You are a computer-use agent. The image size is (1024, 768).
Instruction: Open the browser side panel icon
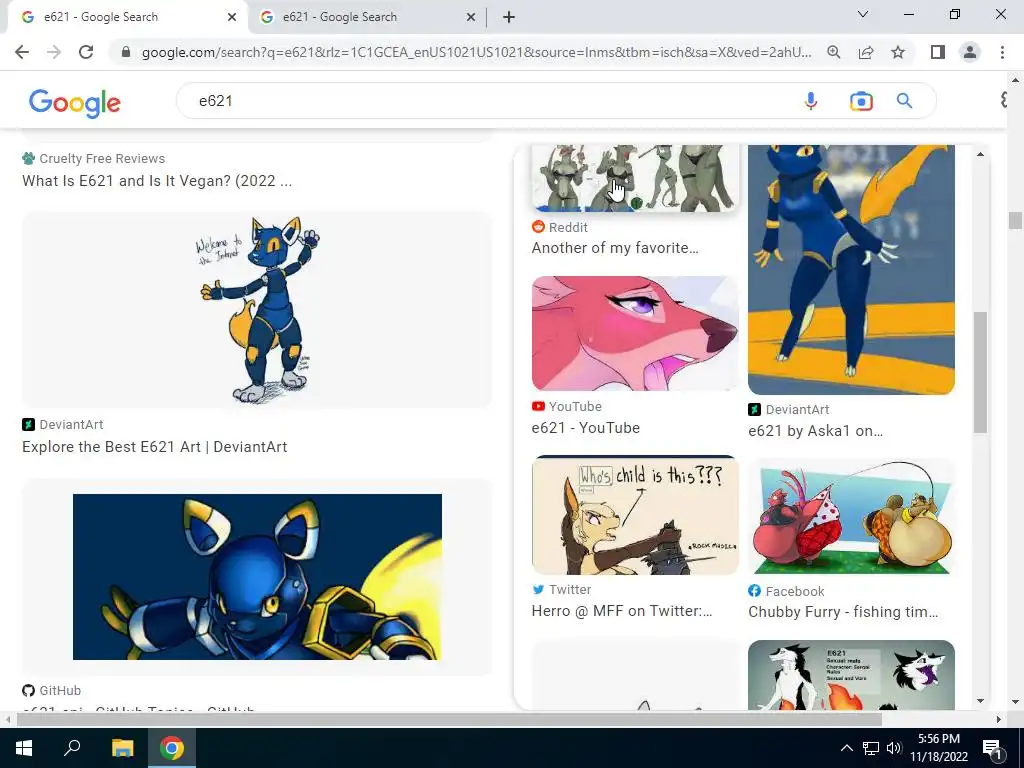pos(938,52)
